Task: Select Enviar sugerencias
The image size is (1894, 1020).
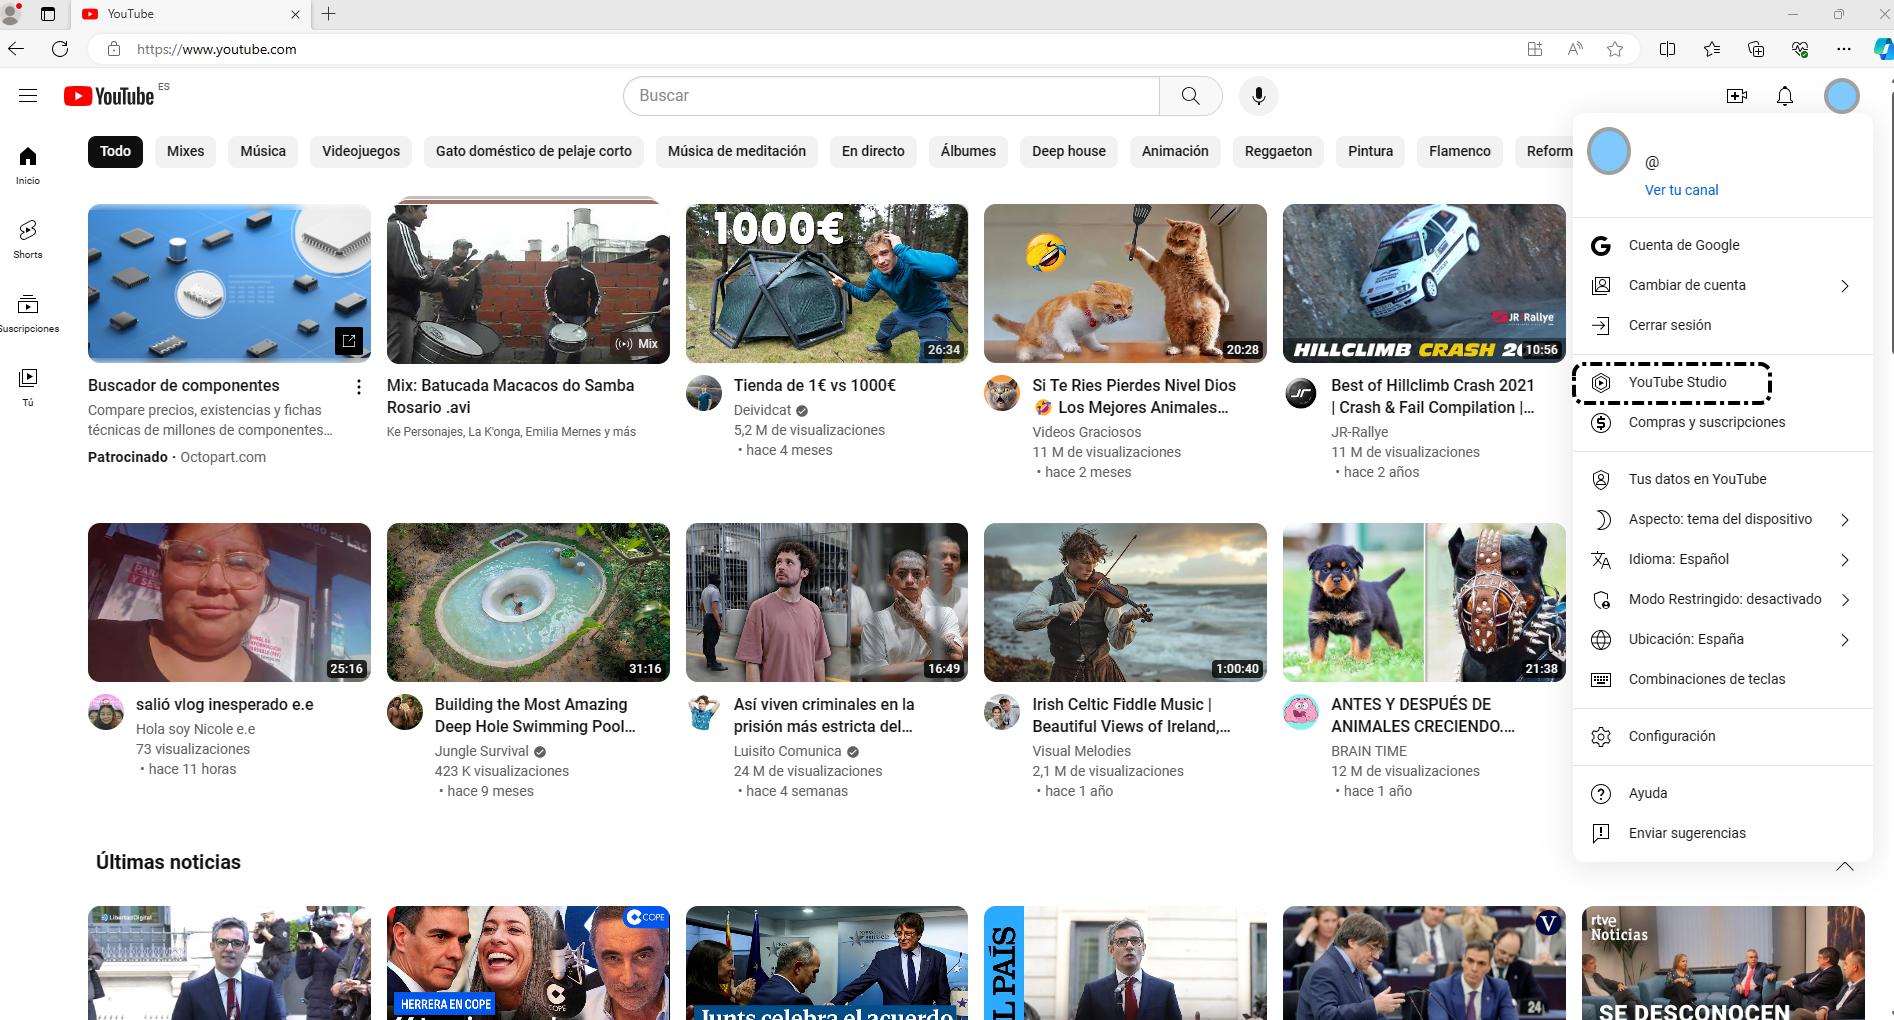Action: tap(1722, 833)
